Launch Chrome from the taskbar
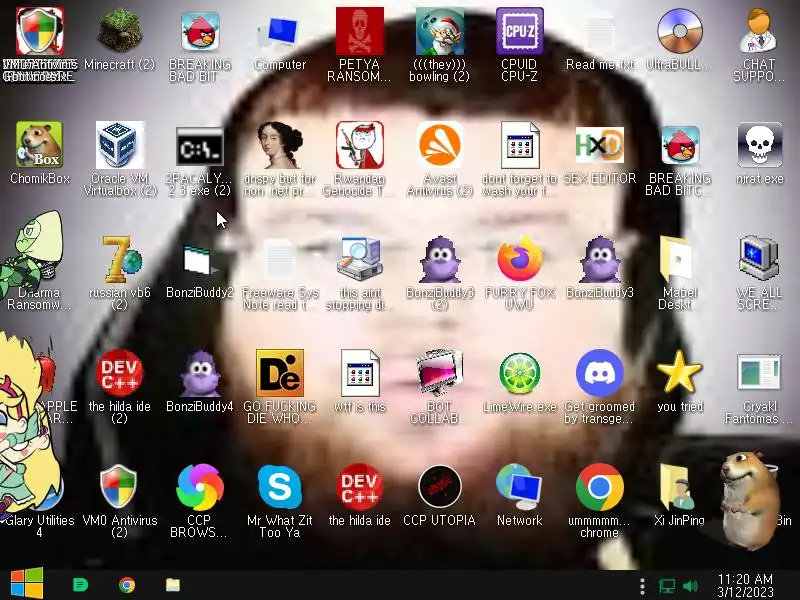The image size is (800, 600). (x=127, y=585)
